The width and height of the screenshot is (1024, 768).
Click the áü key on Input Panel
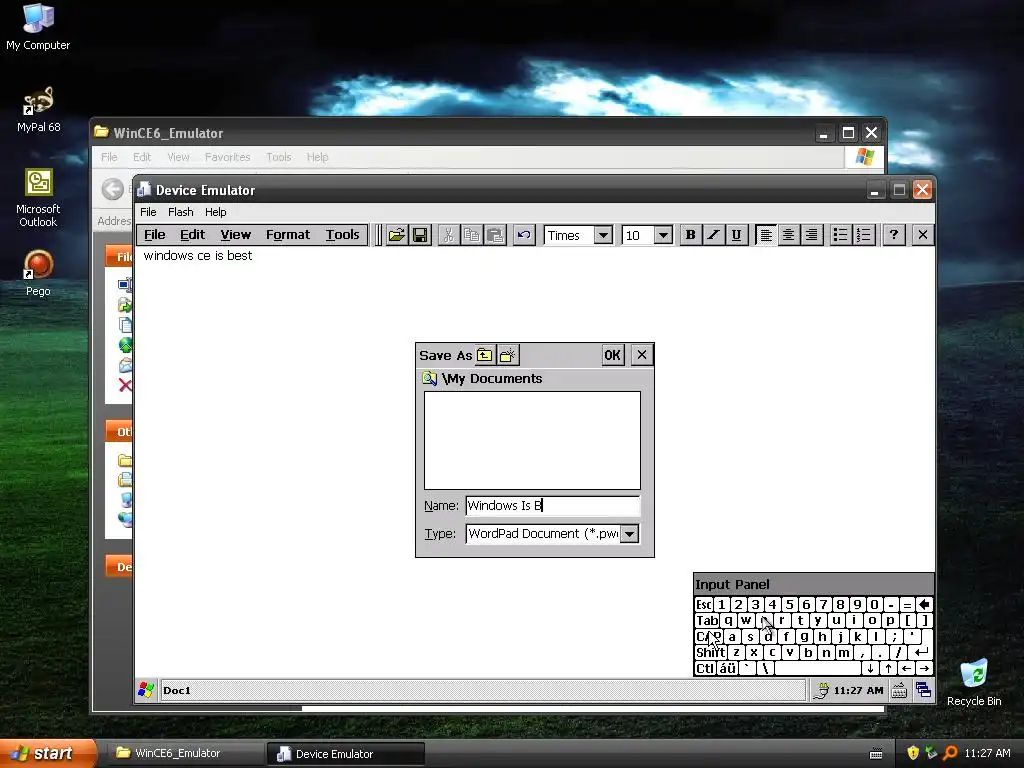728,668
